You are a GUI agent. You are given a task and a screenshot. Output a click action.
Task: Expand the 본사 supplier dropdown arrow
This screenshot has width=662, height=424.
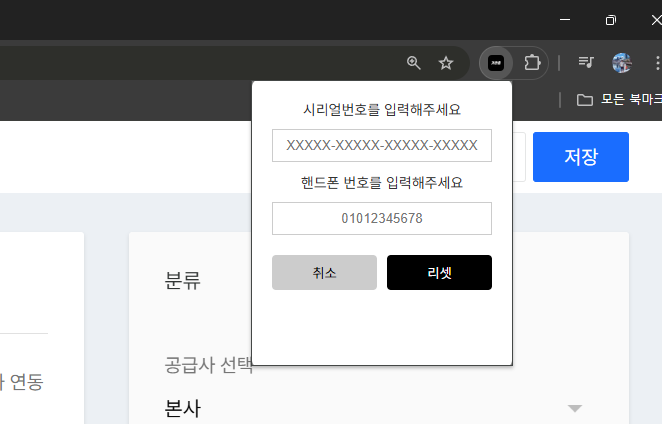(575, 408)
